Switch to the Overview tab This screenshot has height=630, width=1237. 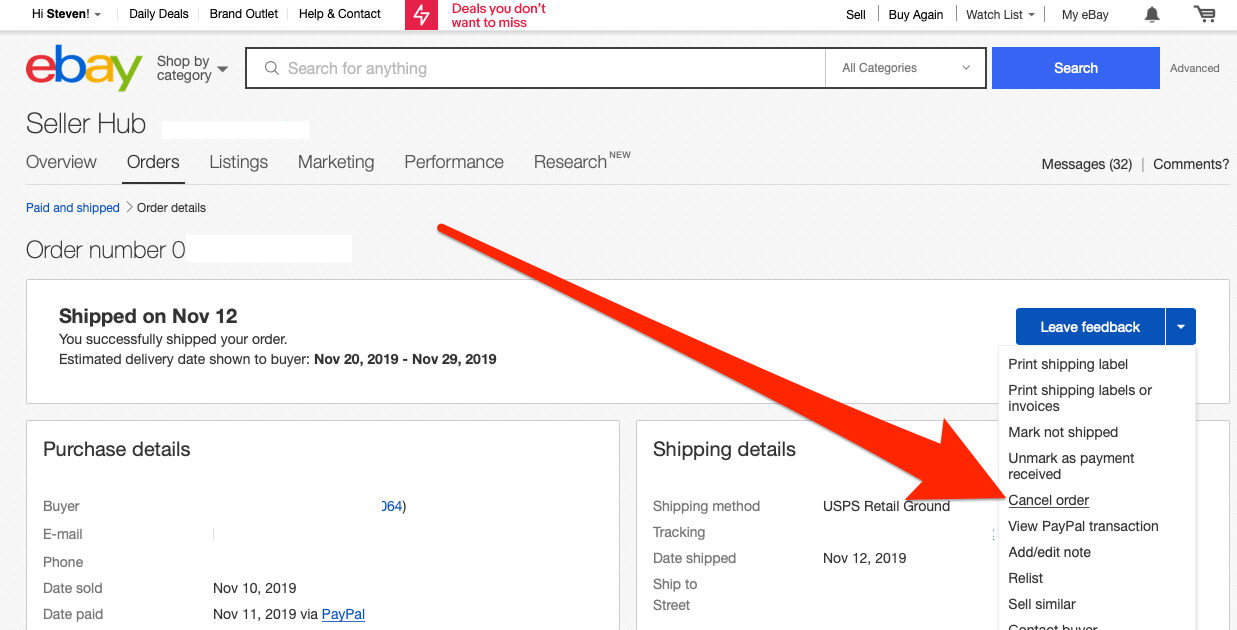tap(61, 162)
